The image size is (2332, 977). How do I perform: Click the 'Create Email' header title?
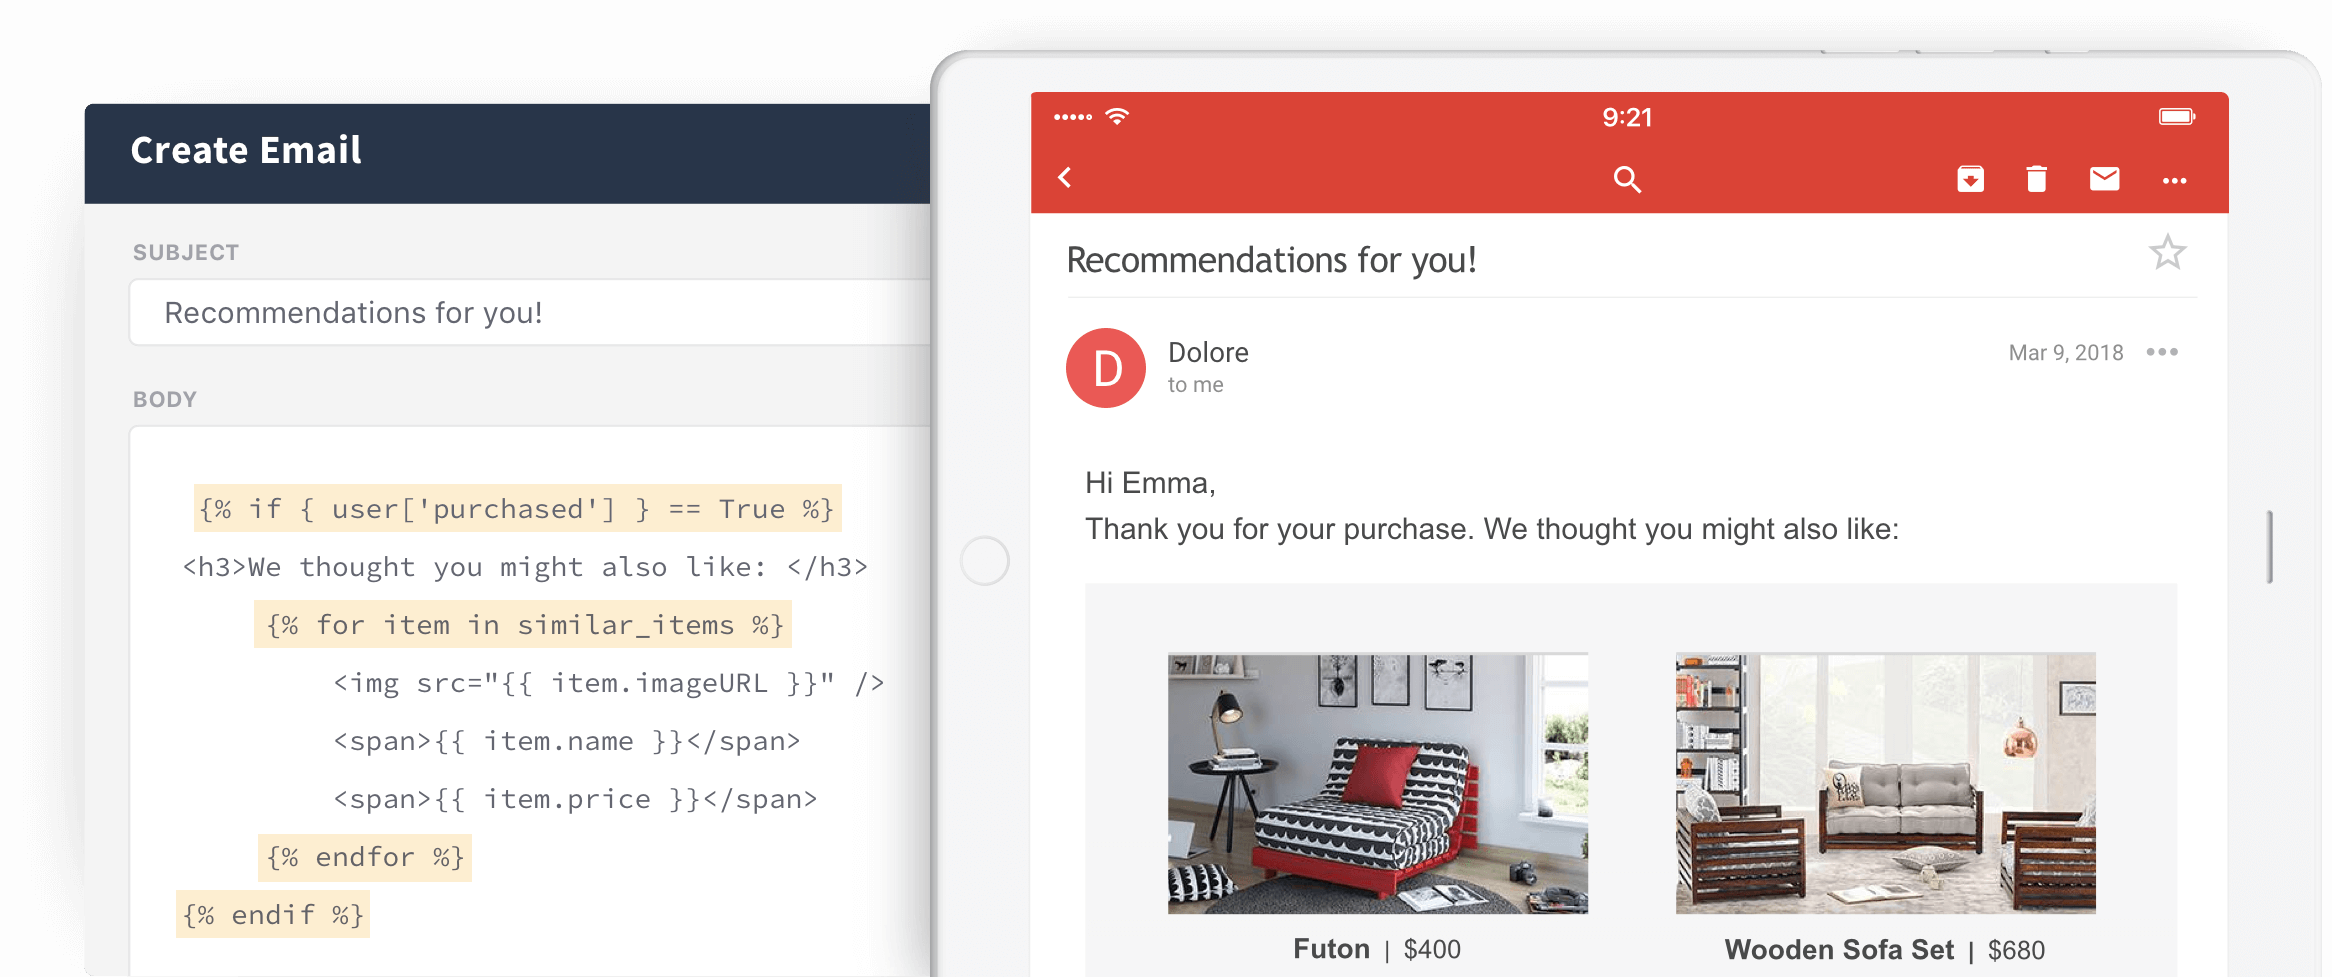click(x=246, y=150)
